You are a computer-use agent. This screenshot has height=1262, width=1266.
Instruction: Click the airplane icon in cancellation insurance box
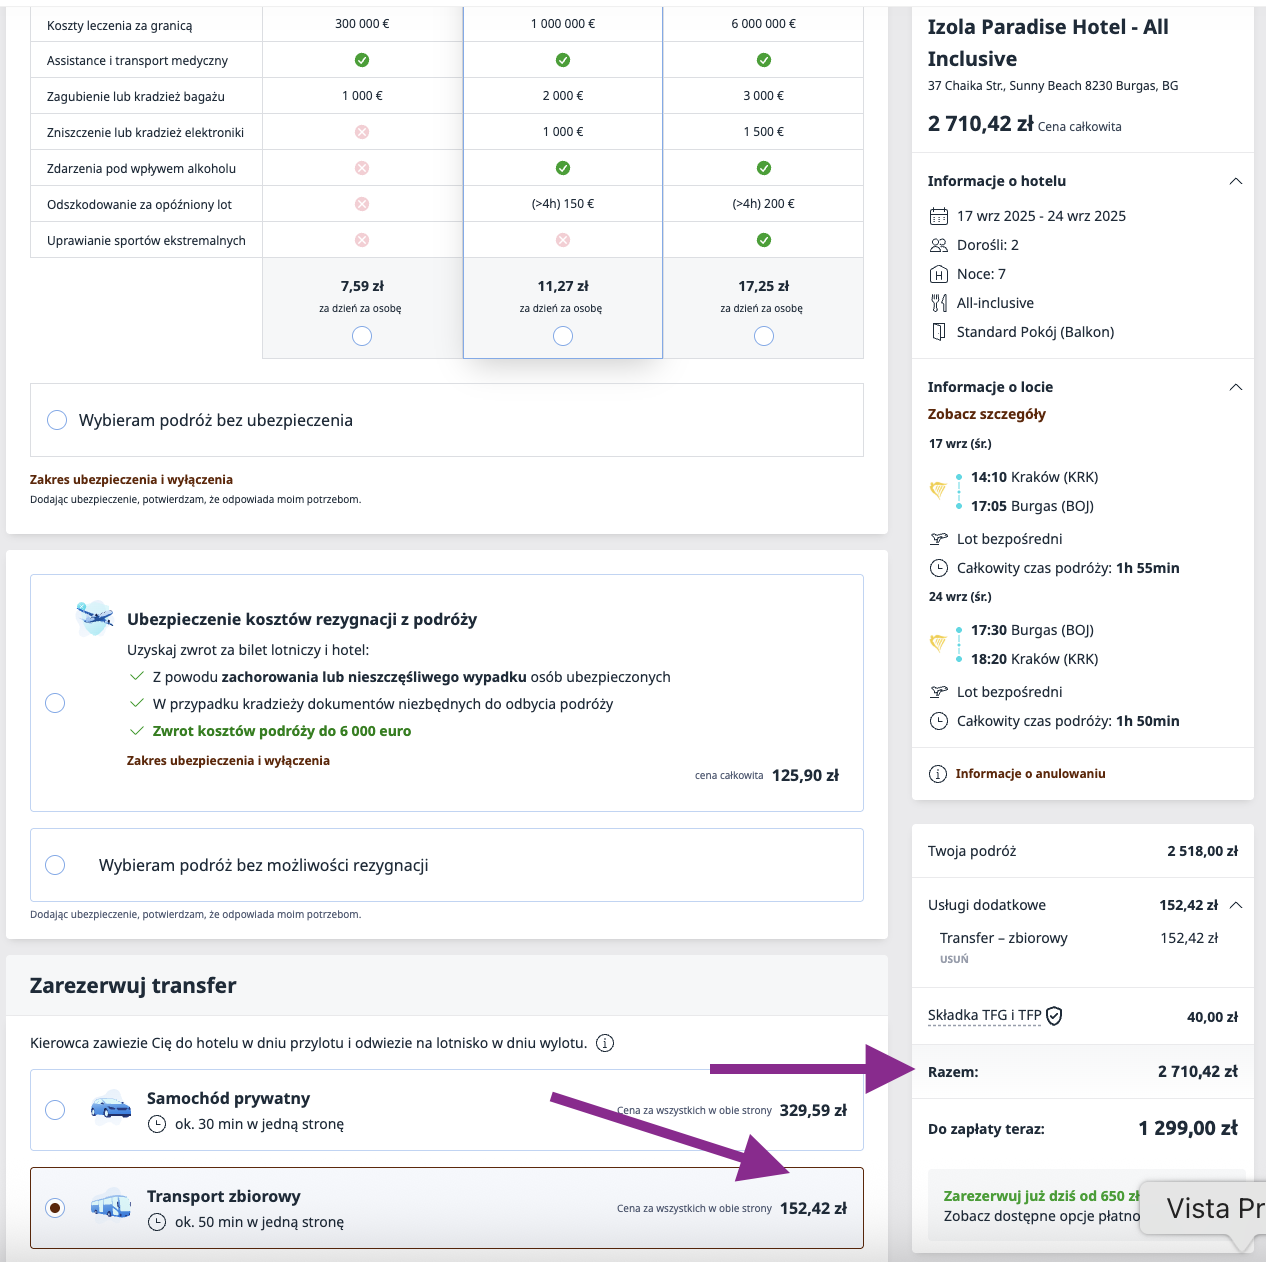95,617
